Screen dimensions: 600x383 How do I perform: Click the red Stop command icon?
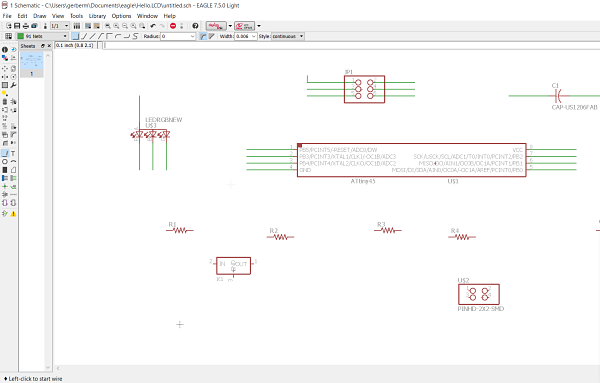point(173,26)
